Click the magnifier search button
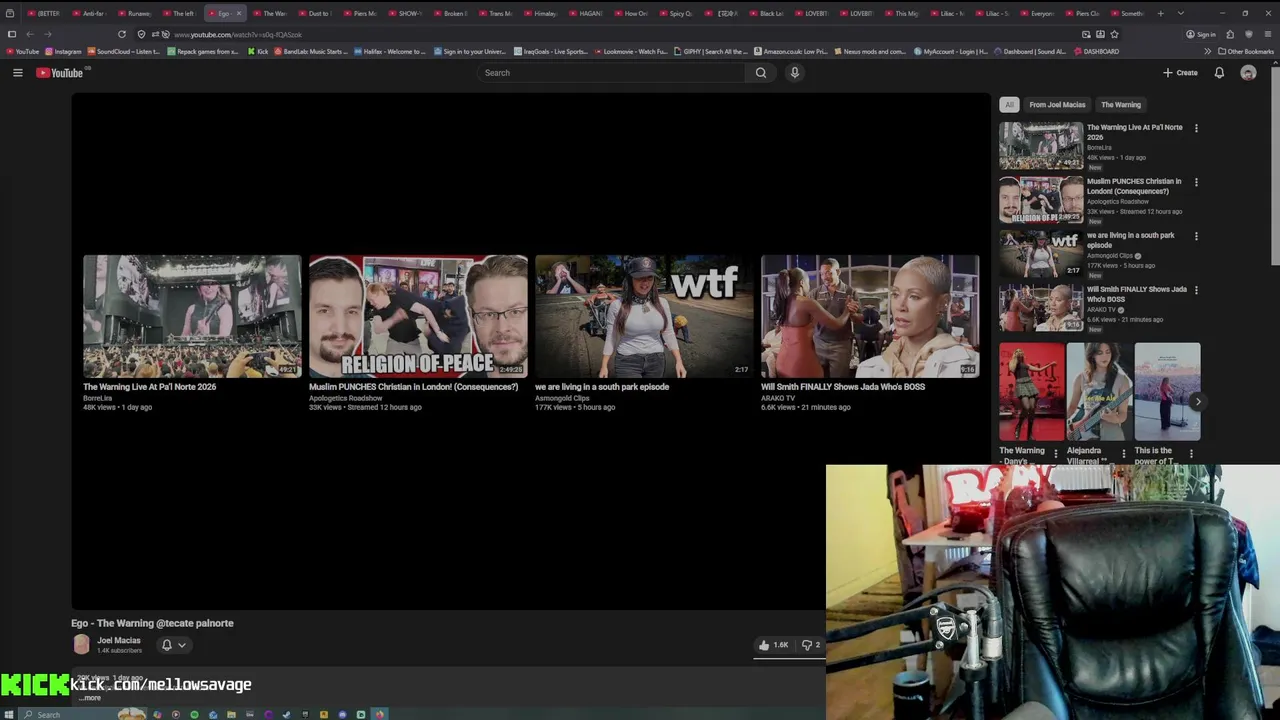 [761, 72]
